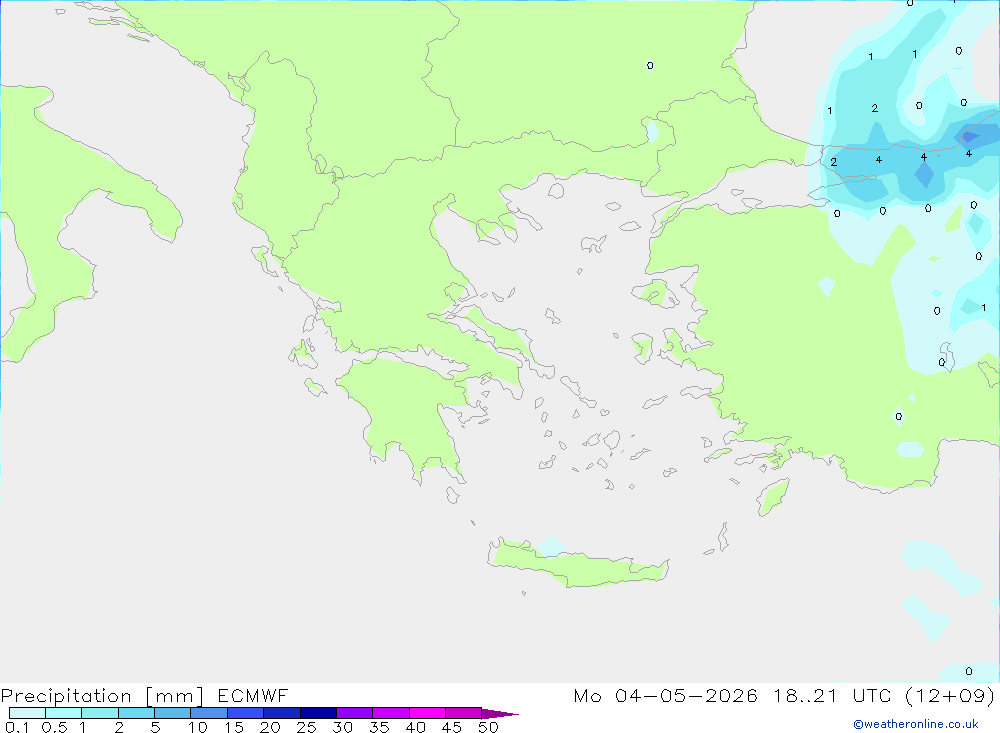This screenshot has height=733, width=1000.
Task: Select the 20–25 mm dark blue swatch
Action: pos(282,713)
